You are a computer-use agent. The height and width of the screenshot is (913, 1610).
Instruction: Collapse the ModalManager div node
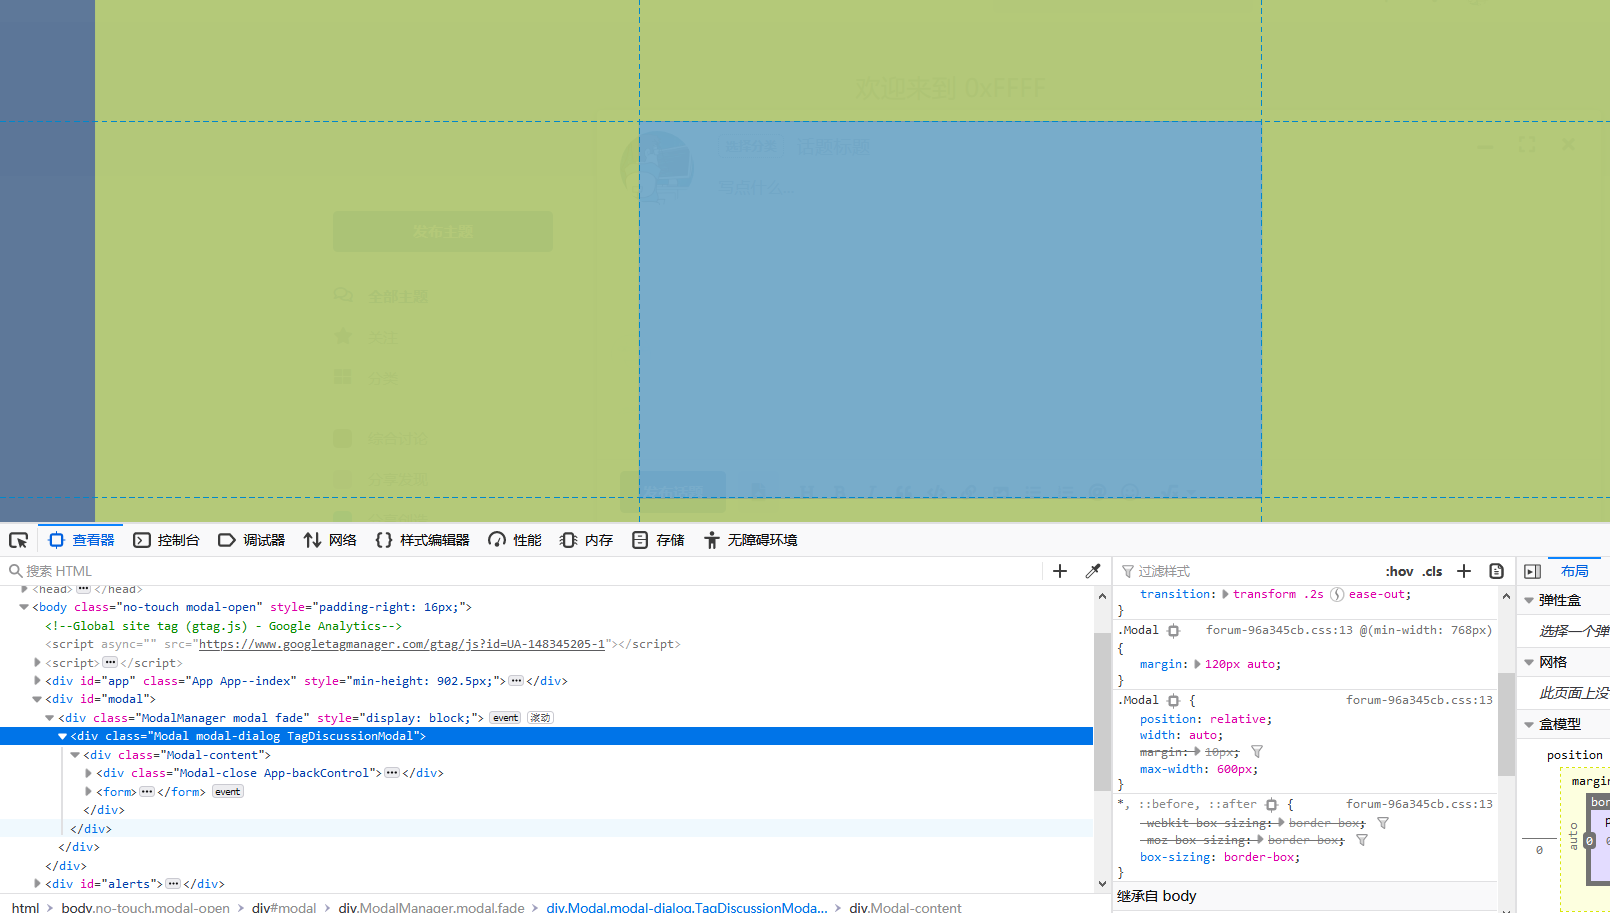[50, 718]
